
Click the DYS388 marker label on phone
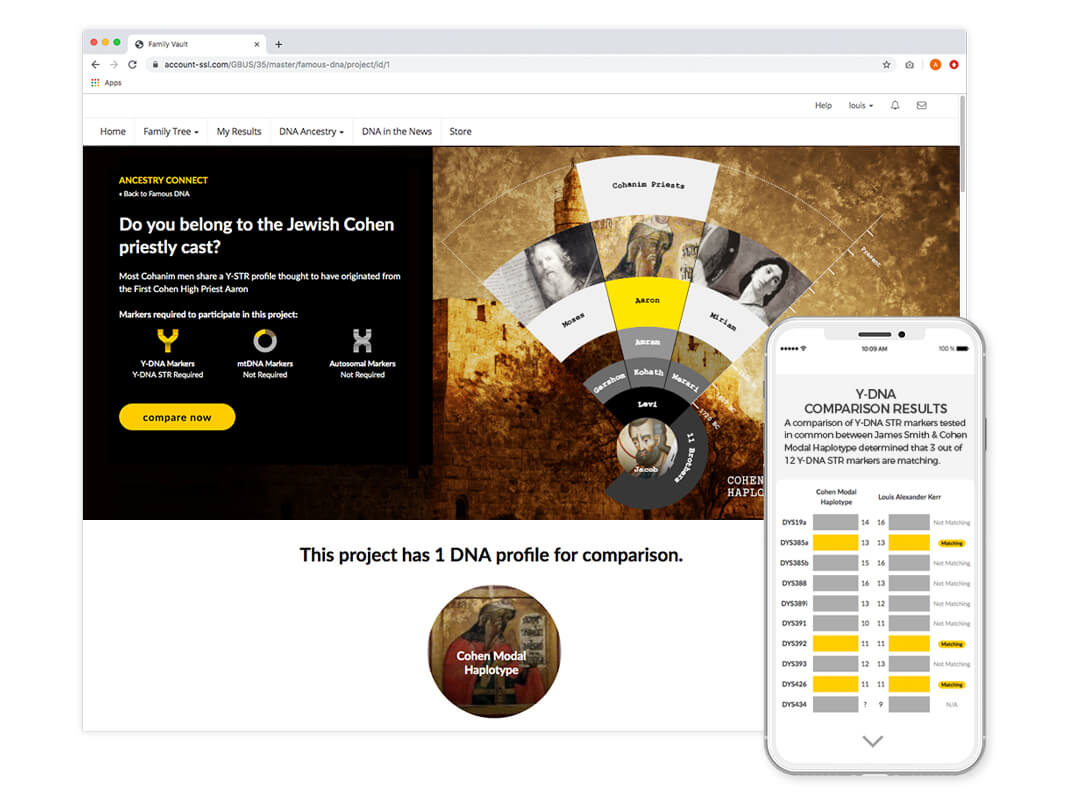(794, 583)
